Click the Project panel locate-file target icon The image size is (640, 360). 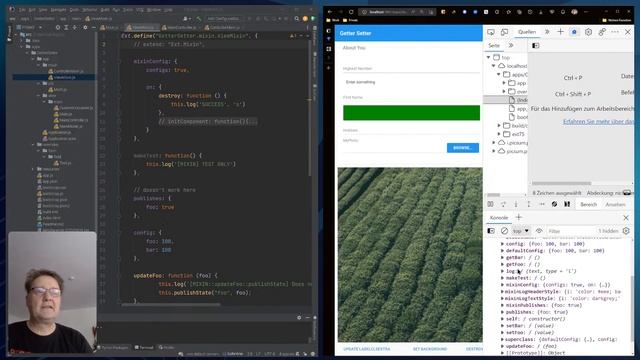58,27
